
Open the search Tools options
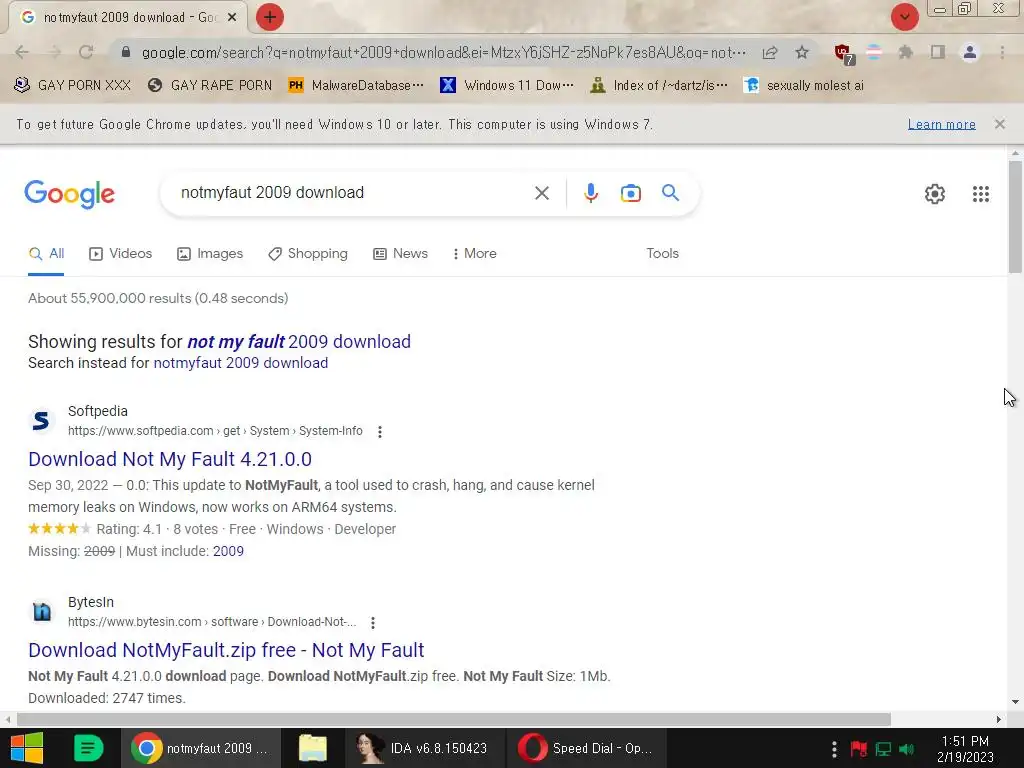click(662, 253)
